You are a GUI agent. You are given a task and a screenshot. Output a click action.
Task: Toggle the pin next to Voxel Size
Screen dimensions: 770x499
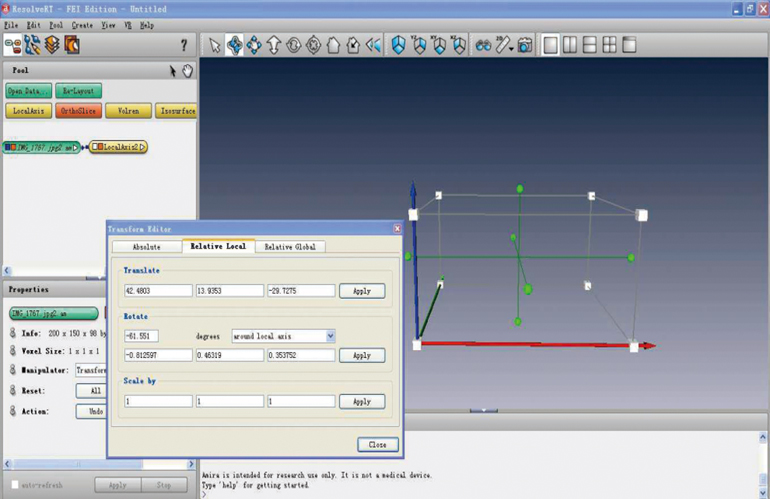point(13,351)
